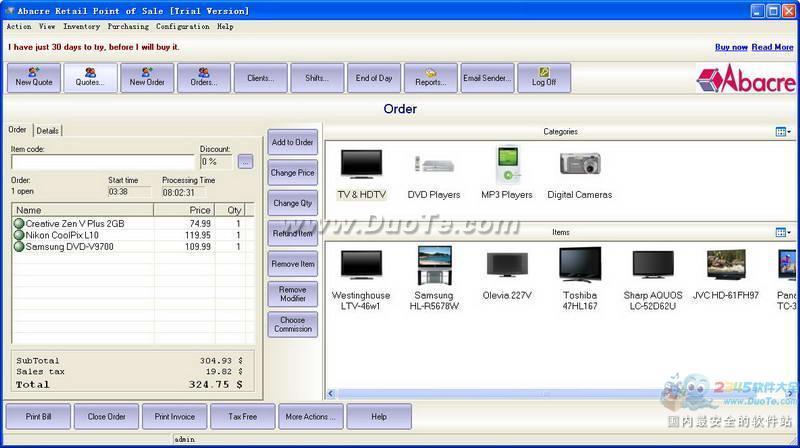Open the View menu
The width and height of the screenshot is (800, 448).
point(47,26)
